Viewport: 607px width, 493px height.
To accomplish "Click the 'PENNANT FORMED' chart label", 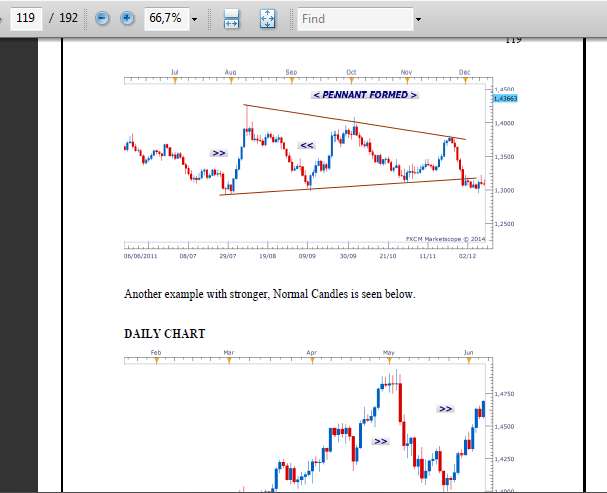I will [x=365, y=95].
